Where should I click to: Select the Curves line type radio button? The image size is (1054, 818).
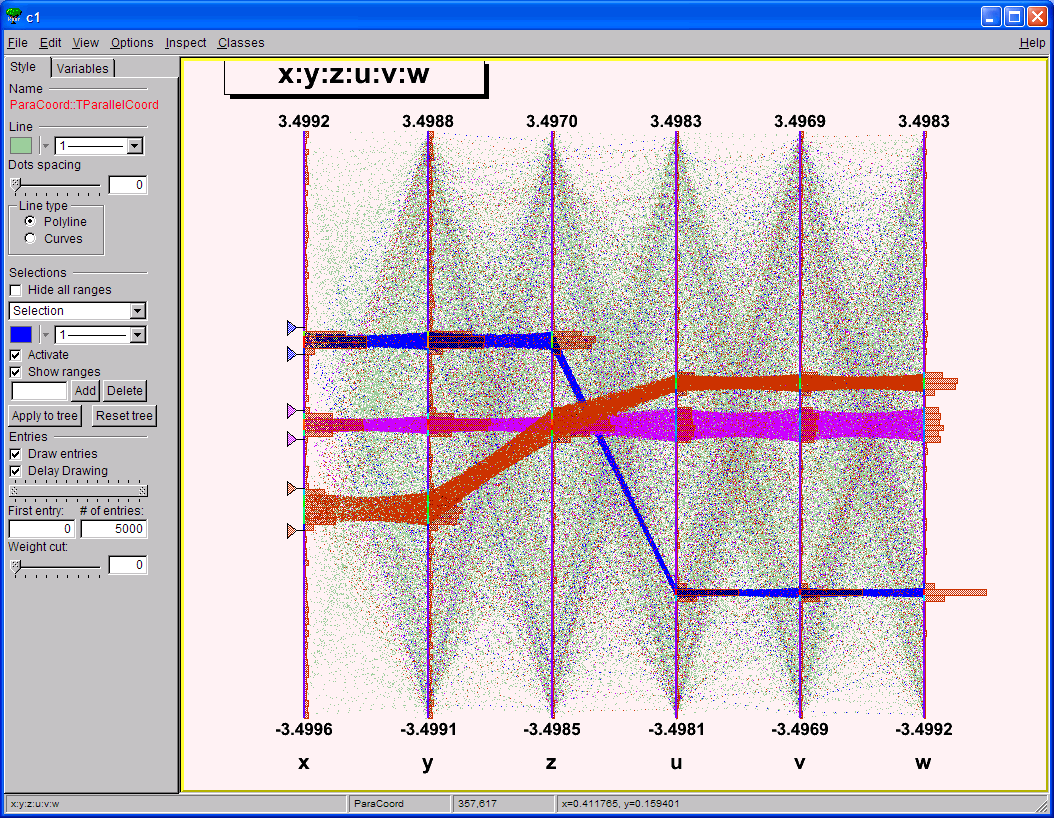pos(29,238)
